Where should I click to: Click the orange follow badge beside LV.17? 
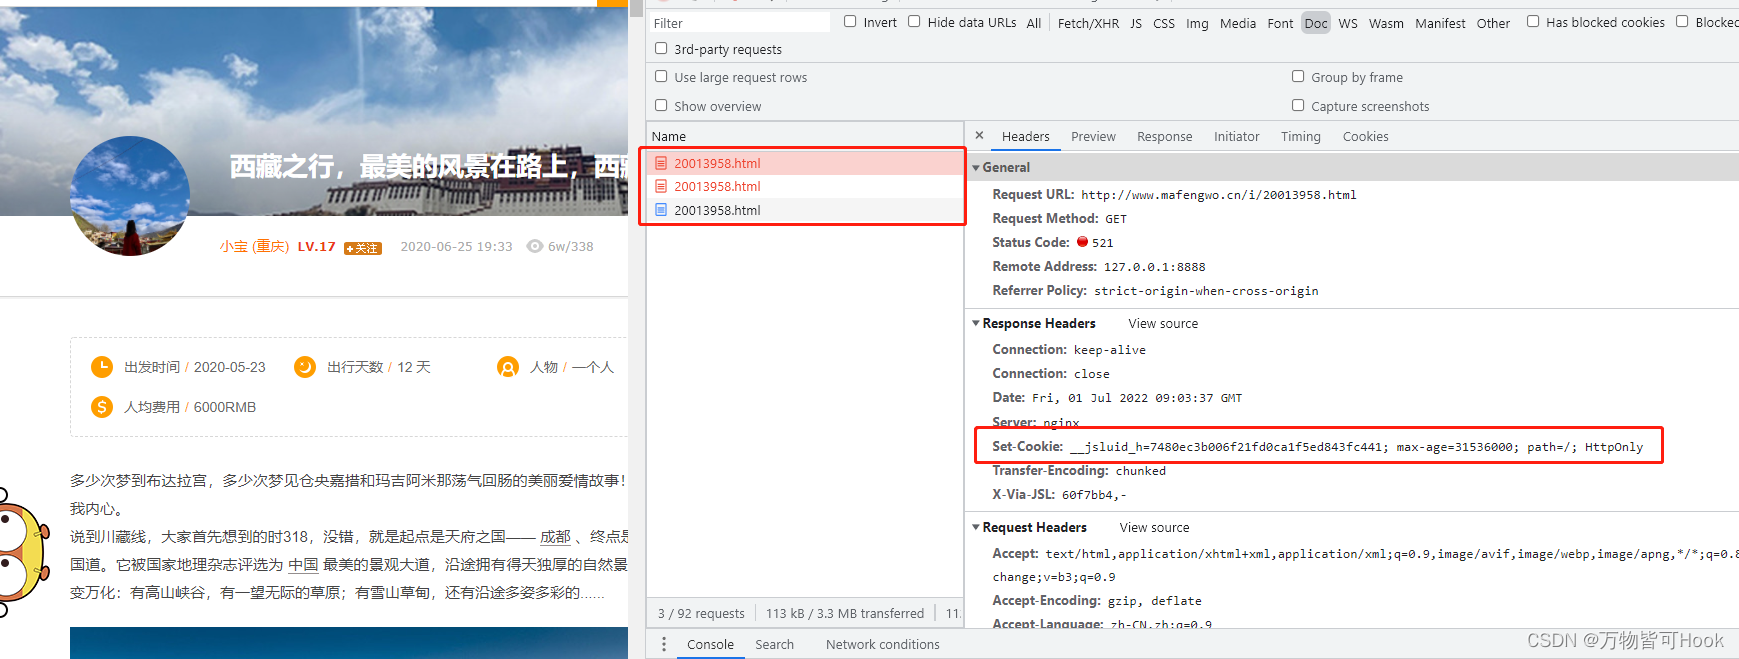click(x=363, y=248)
